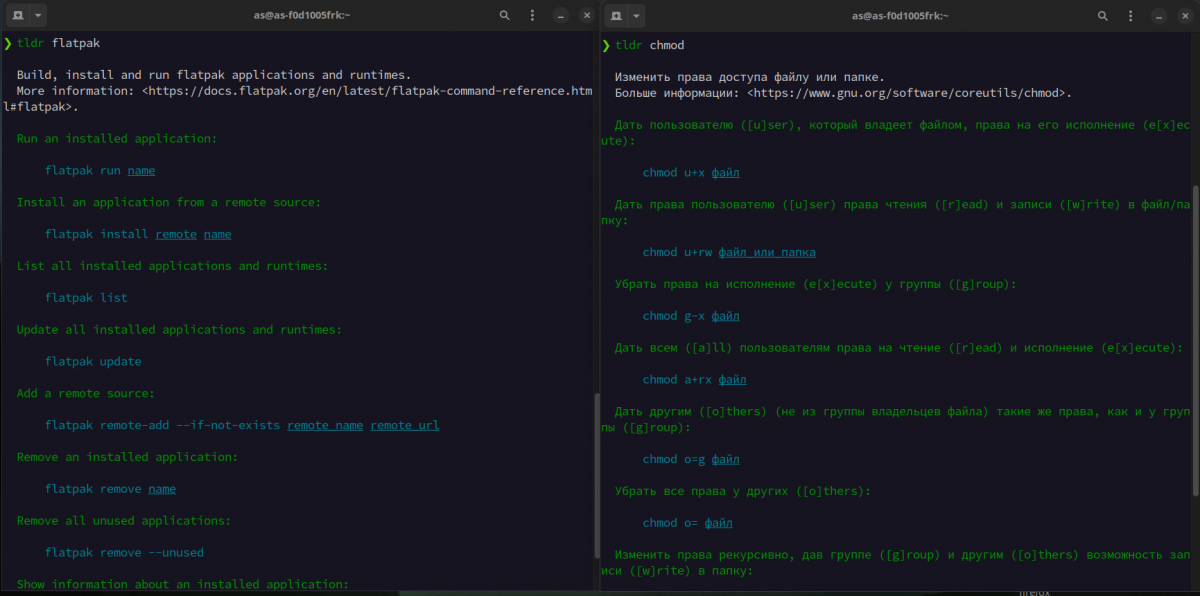This screenshot has height=596, width=1200.
Task: Click 'Дать всем ([a]ll) пользователям' description line
Action: (899, 348)
